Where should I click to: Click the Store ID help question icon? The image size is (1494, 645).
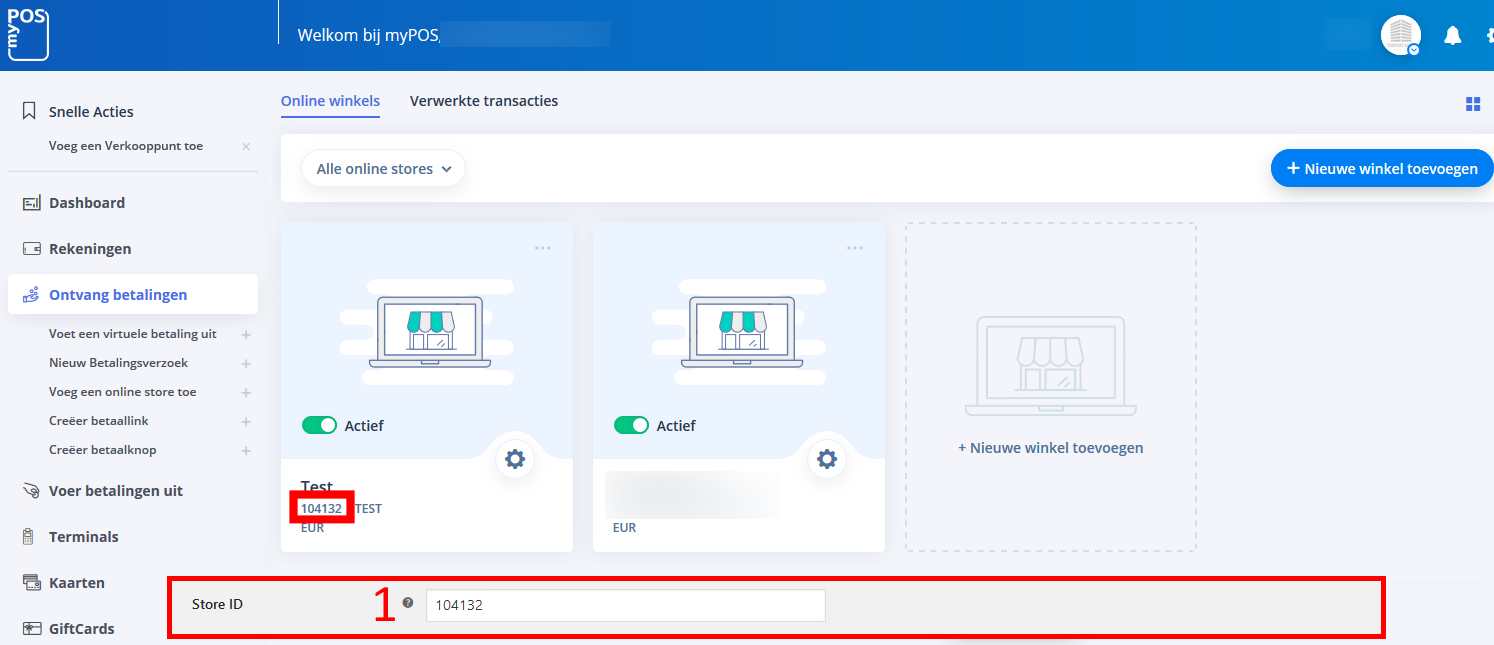pyautogui.click(x=407, y=603)
